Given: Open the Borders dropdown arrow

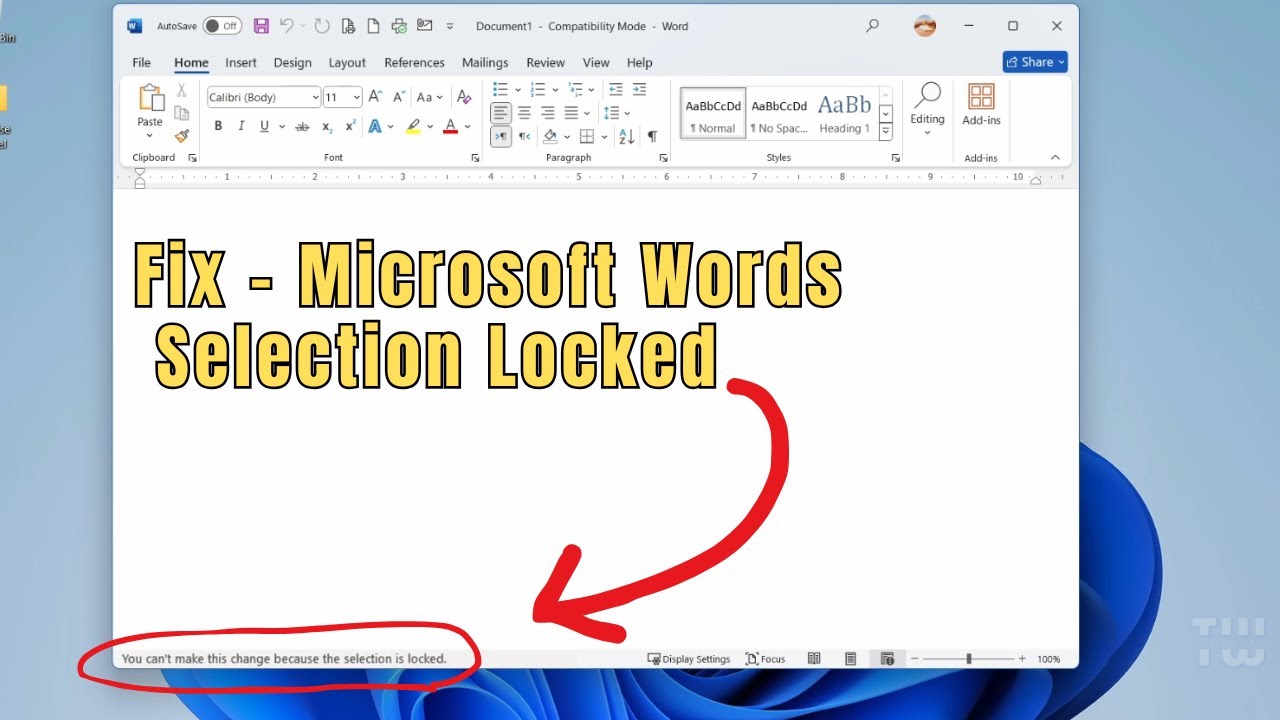Looking at the screenshot, I should tap(604, 136).
